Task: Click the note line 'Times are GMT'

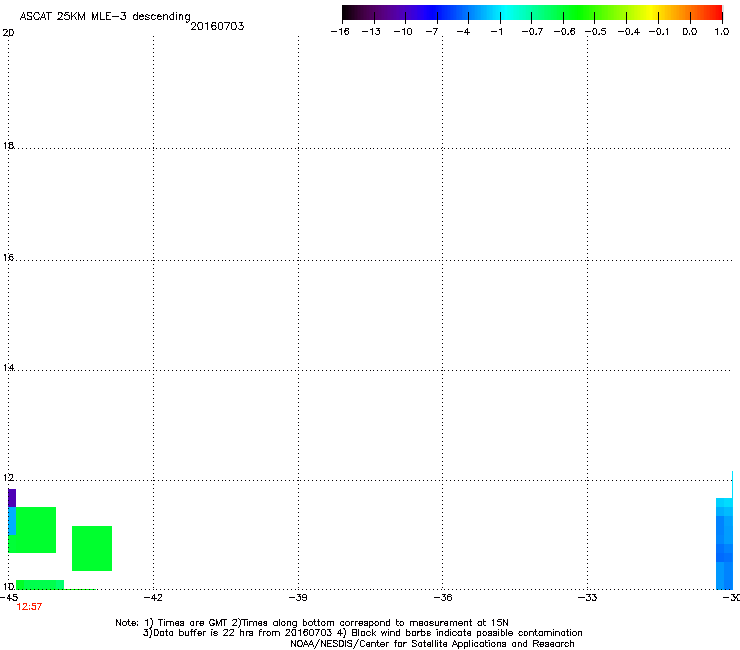Action: (193, 623)
